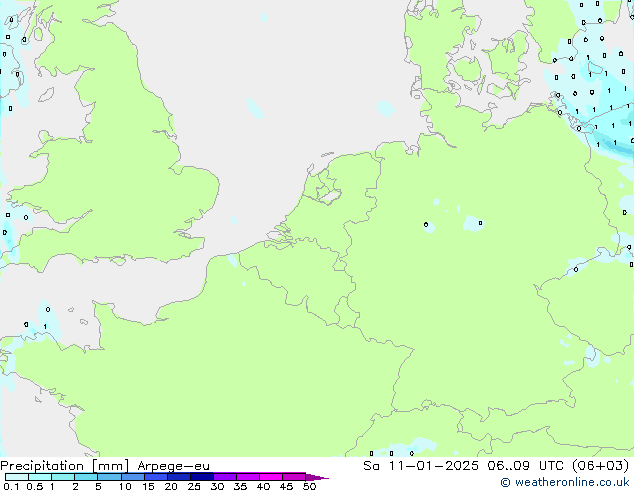This screenshot has height=490, width=634.
Task: Open the weatheronline.co.uk link
Action: click(565, 482)
